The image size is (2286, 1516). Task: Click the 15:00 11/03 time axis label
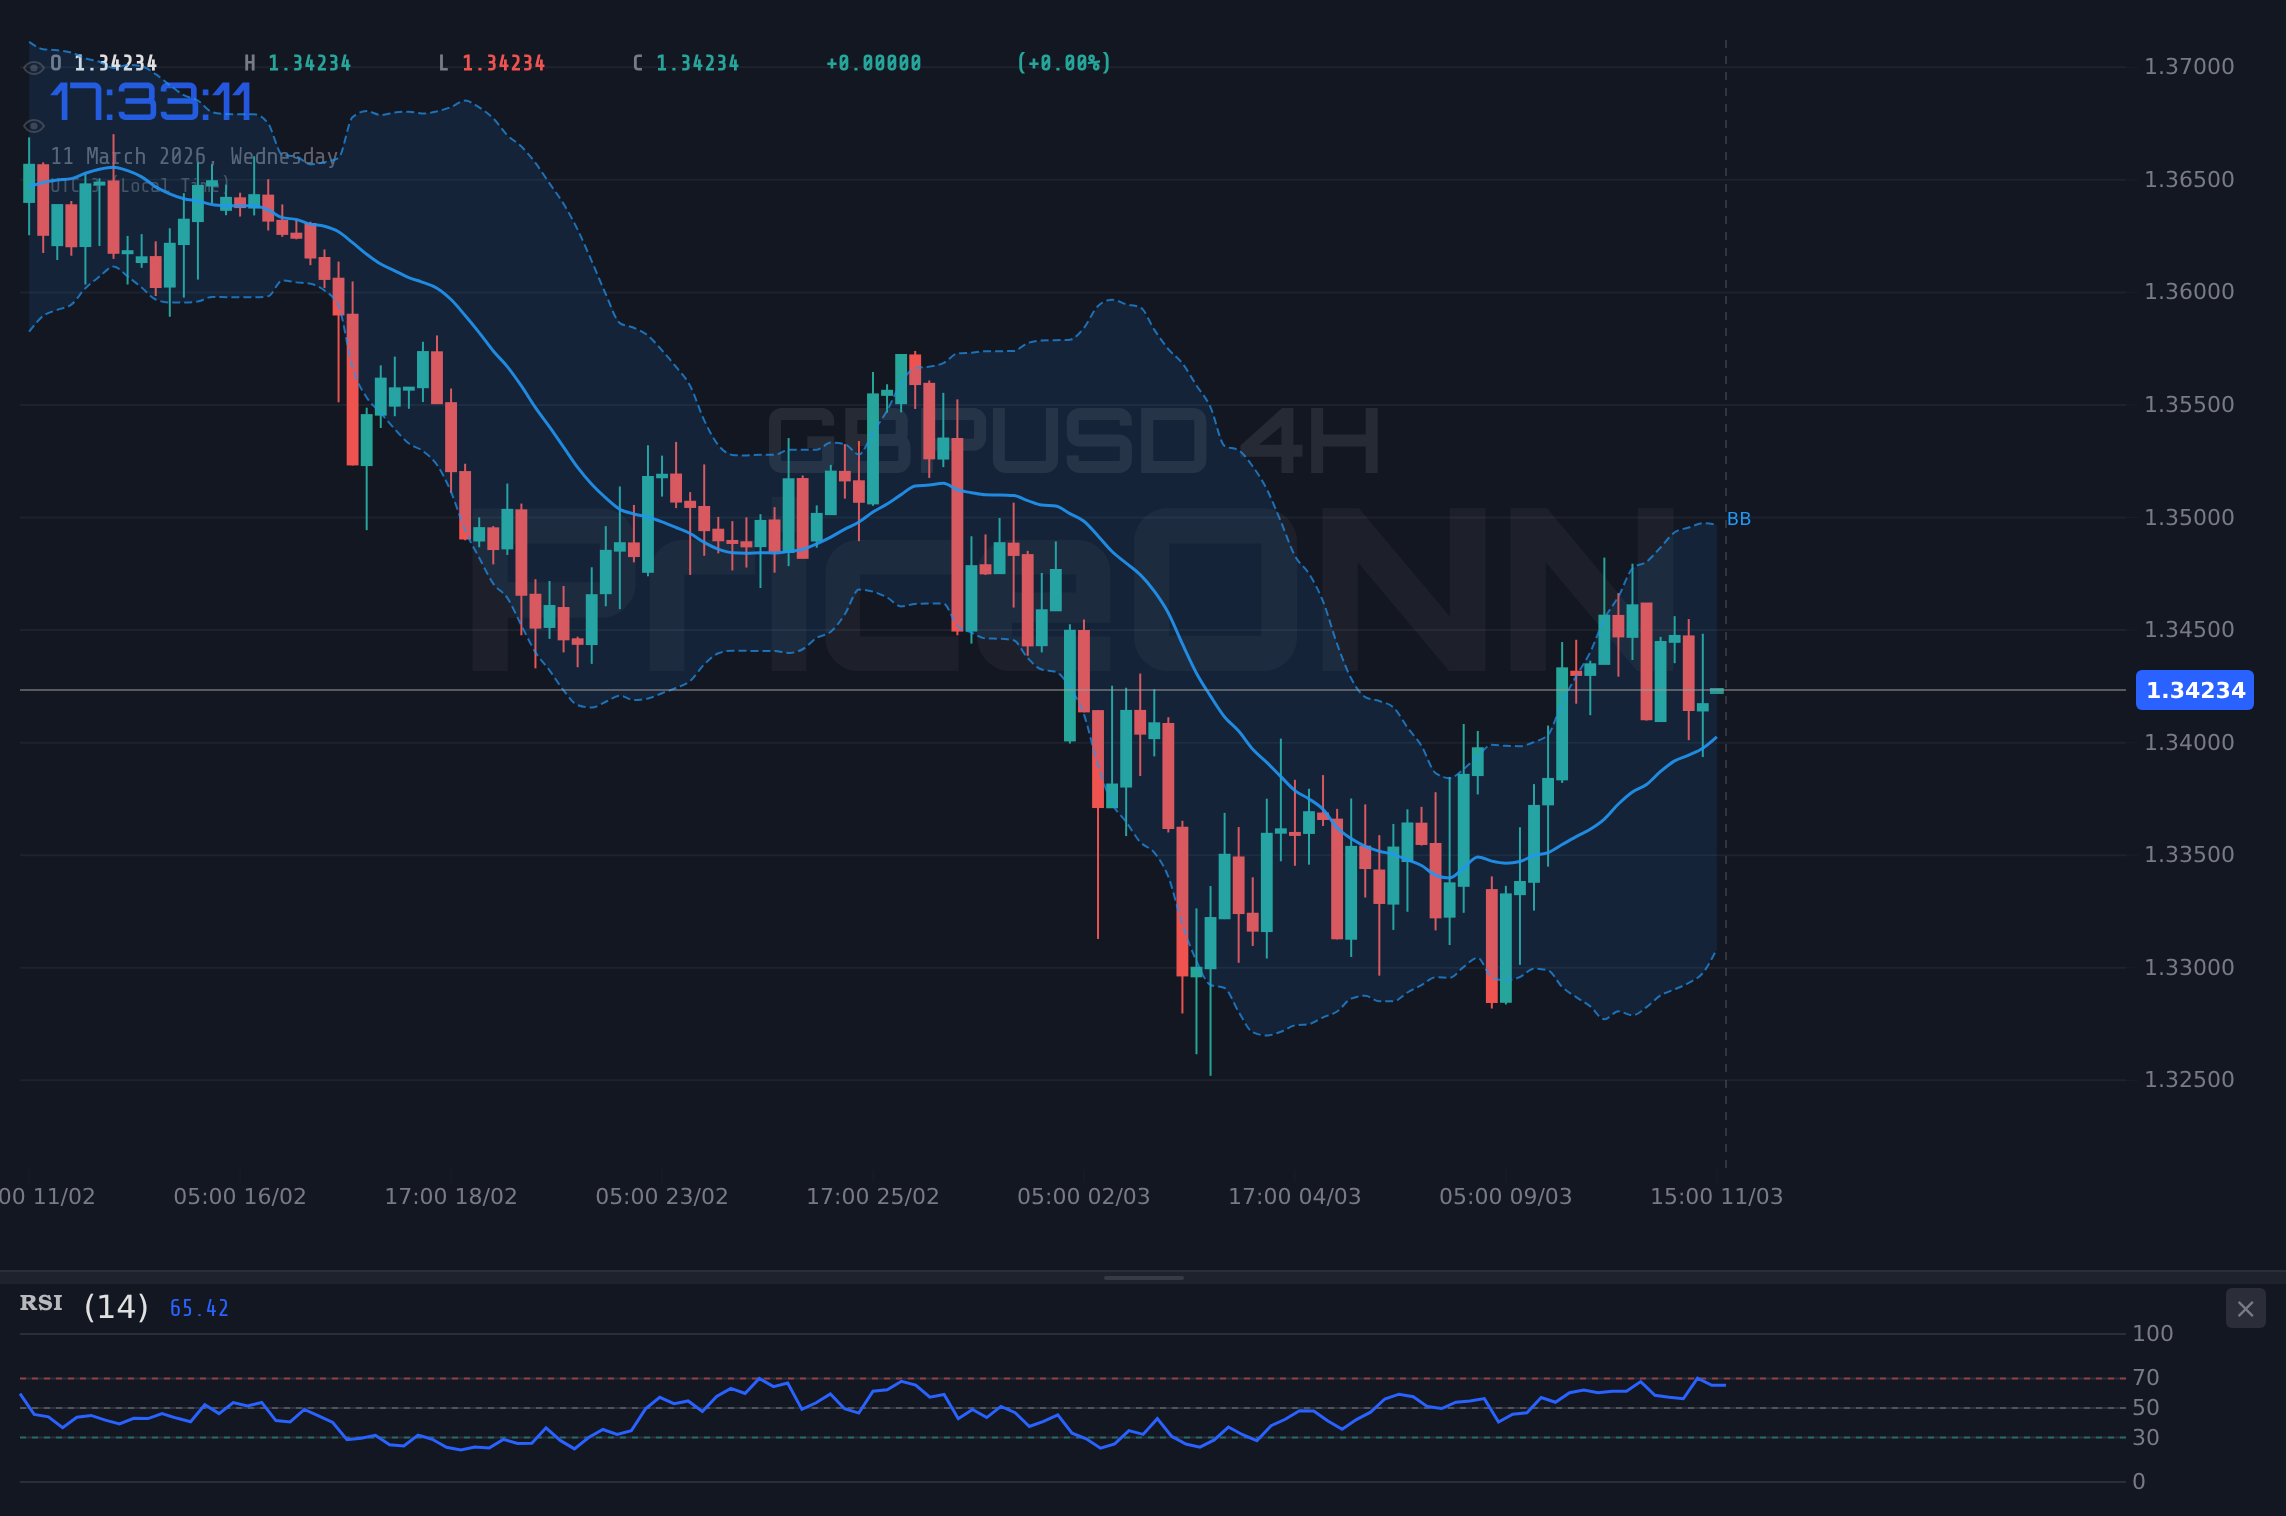click(1716, 1196)
